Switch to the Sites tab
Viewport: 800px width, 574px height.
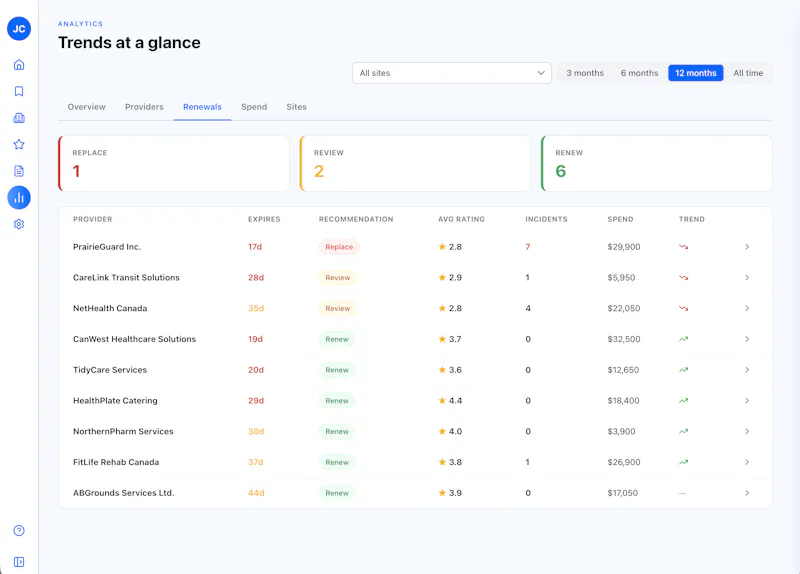point(296,107)
